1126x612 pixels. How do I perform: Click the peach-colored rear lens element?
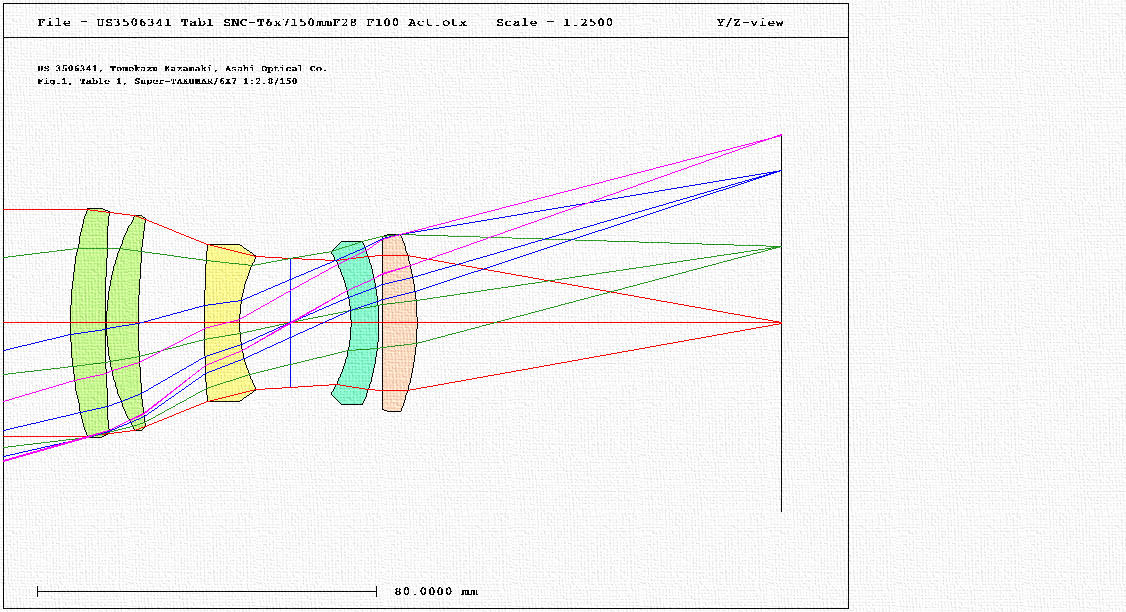click(399, 323)
